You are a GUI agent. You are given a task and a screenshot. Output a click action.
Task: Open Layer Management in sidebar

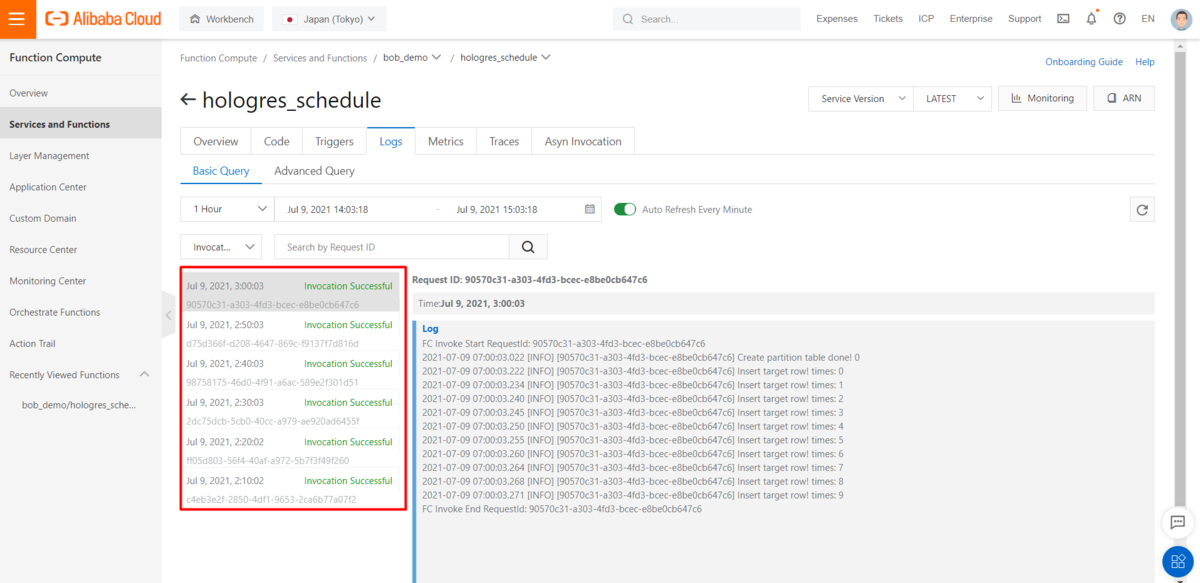click(x=80, y=156)
